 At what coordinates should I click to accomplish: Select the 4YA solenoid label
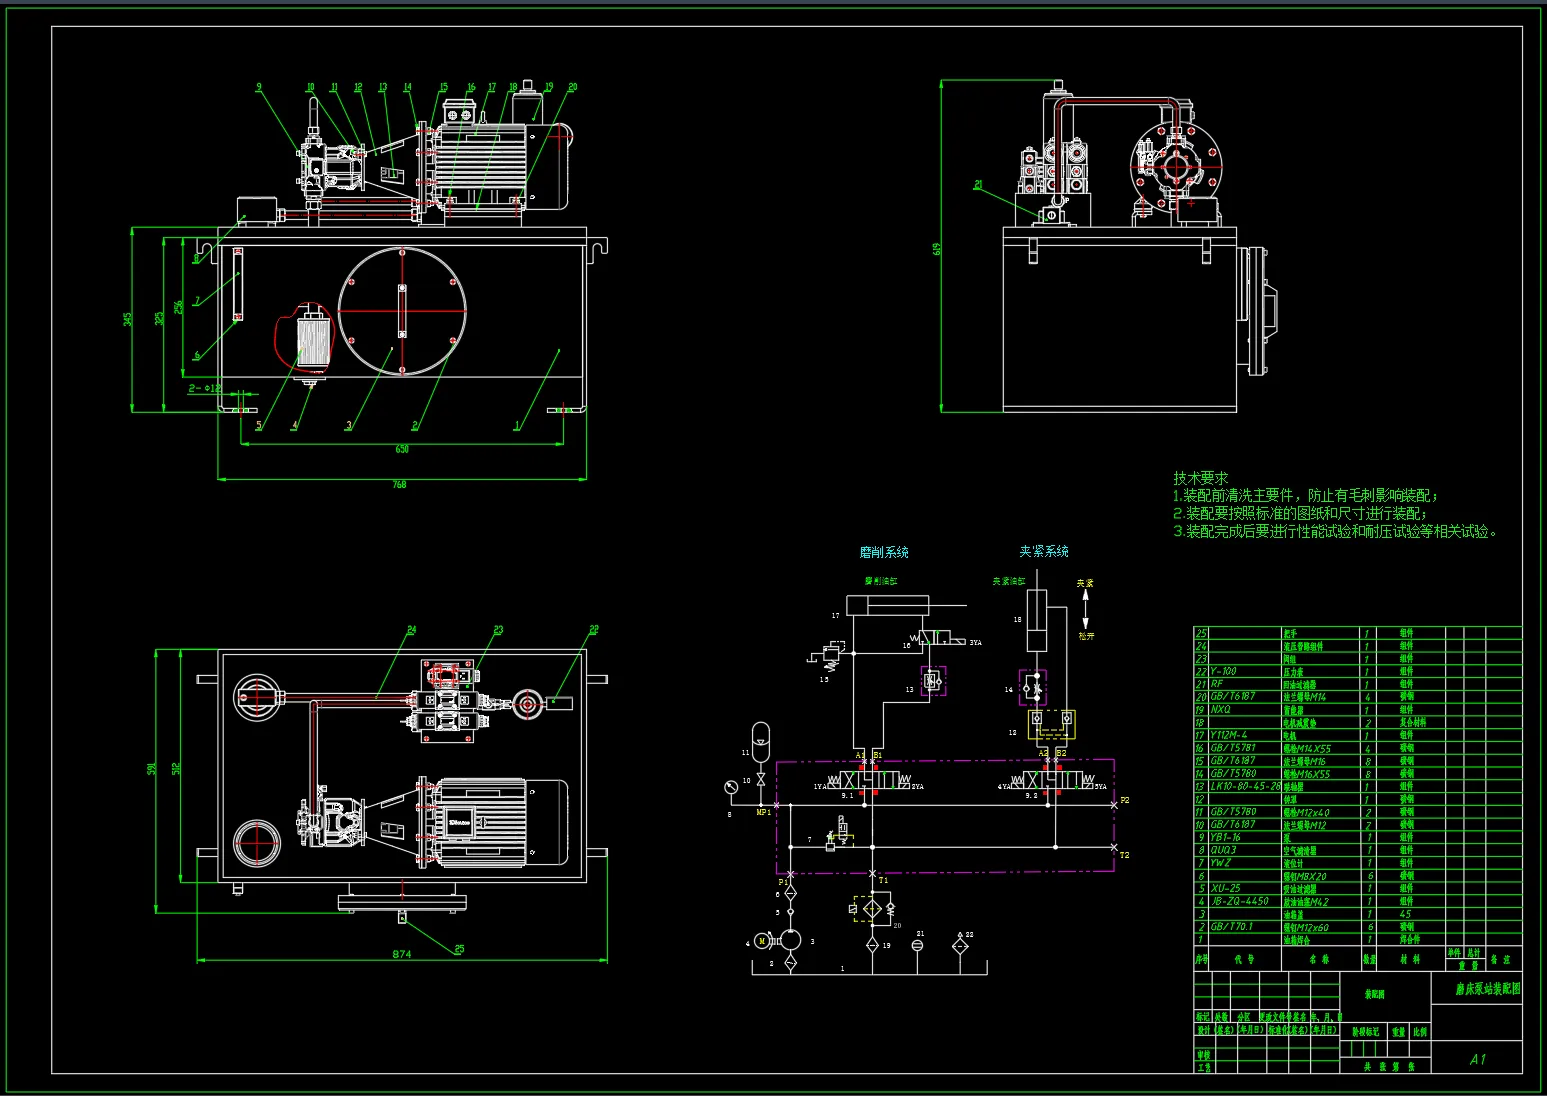click(x=1003, y=787)
